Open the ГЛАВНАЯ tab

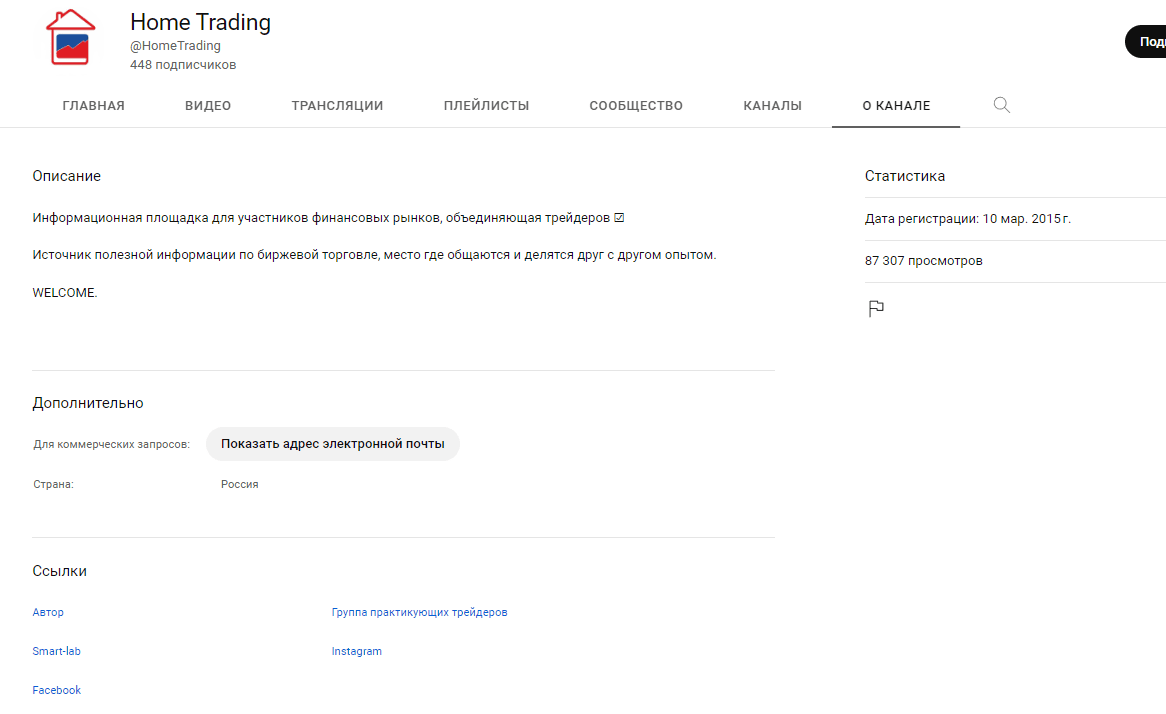[x=93, y=106]
